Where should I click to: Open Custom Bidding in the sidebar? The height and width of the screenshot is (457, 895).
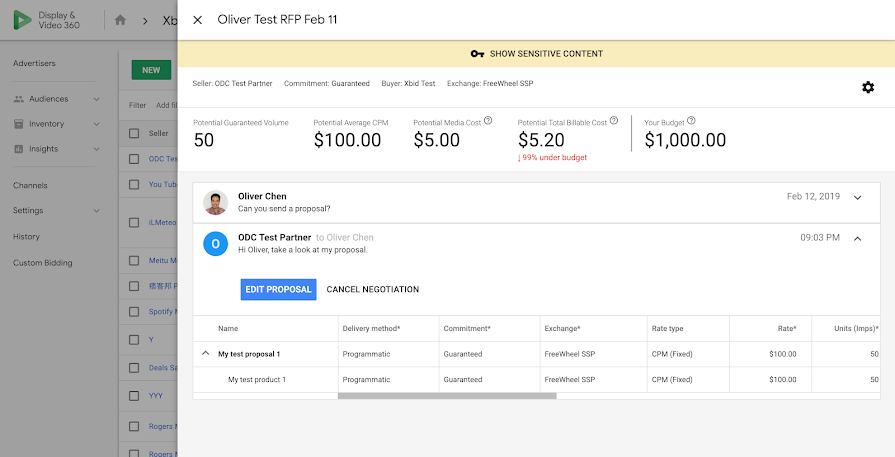pyautogui.click(x=43, y=263)
